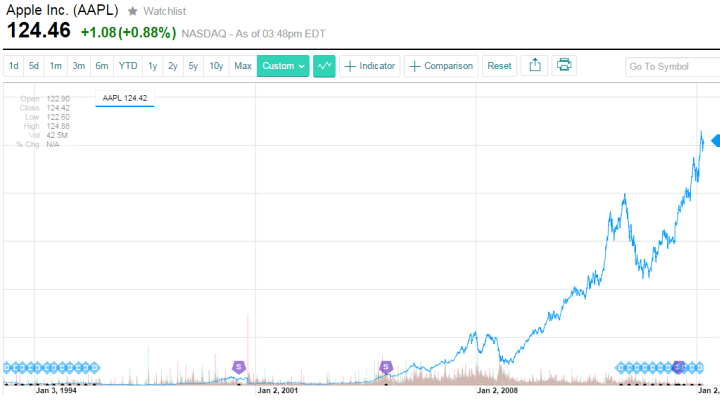This screenshot has height=403, width=720.
Task: Click the Watchlist star icon
Action: (132, 11)
